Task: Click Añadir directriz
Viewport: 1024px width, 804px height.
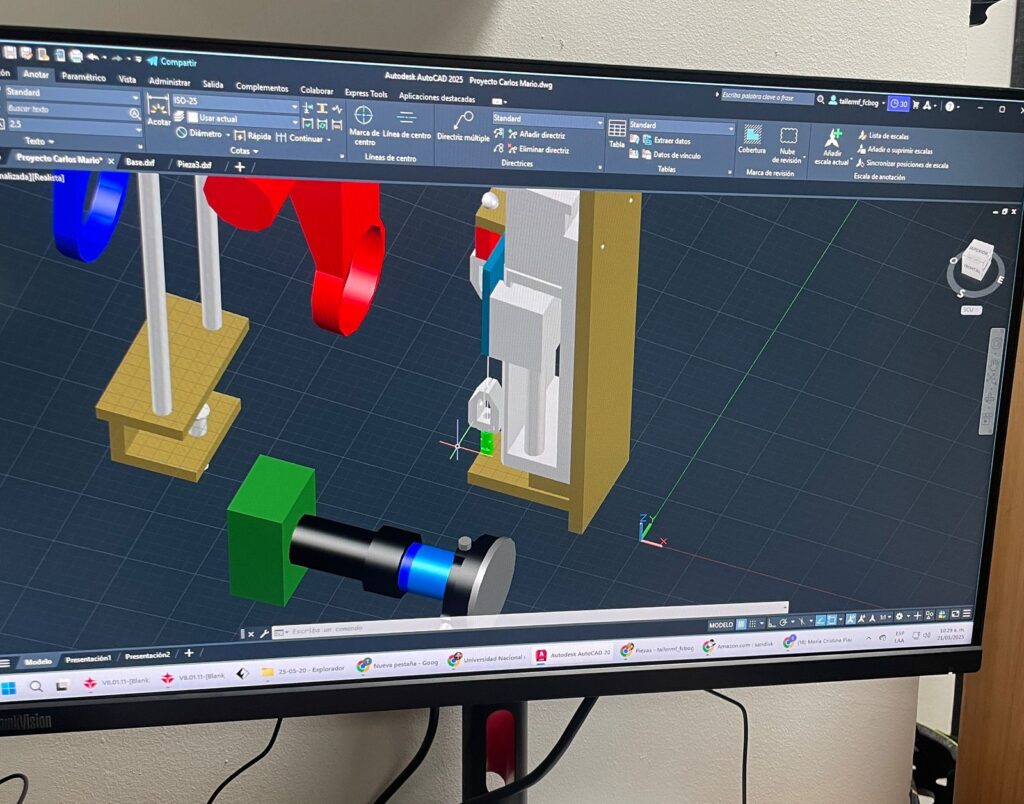Action: click(x=537, y=135)
